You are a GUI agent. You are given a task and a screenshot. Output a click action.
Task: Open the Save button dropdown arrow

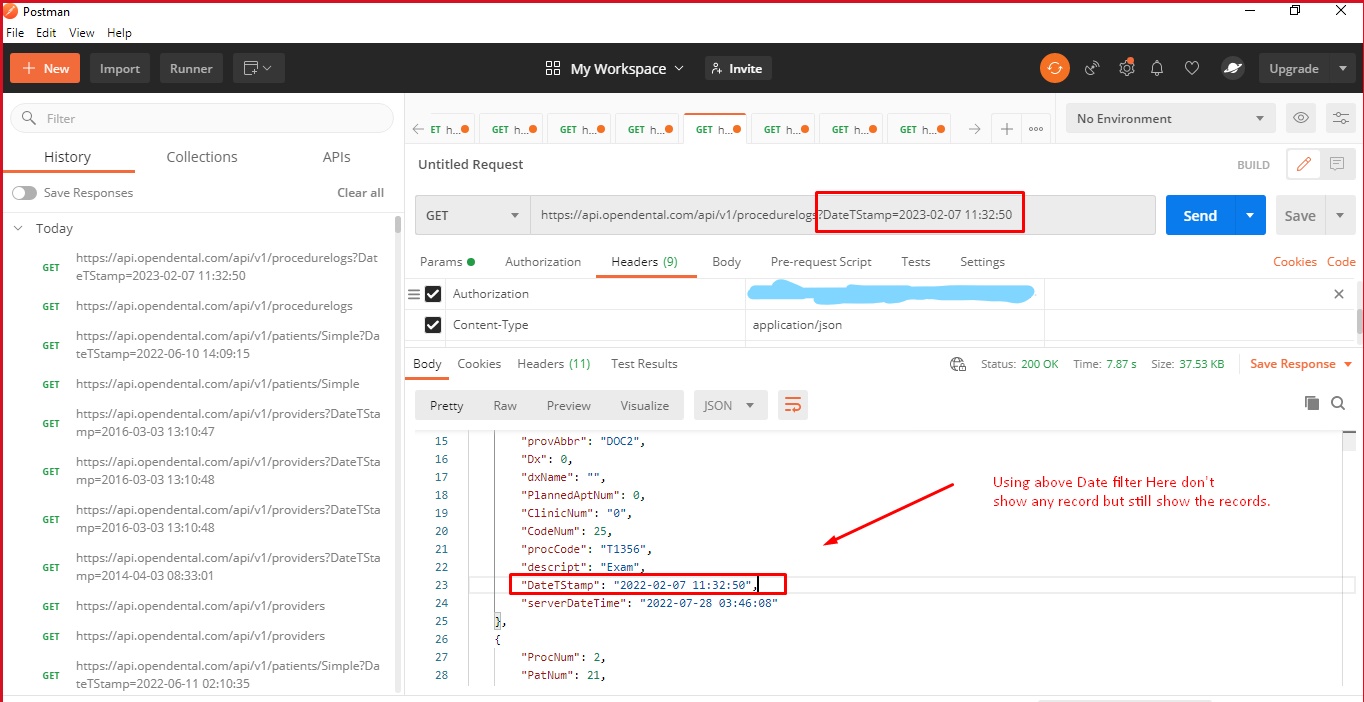coord(1340,215)
